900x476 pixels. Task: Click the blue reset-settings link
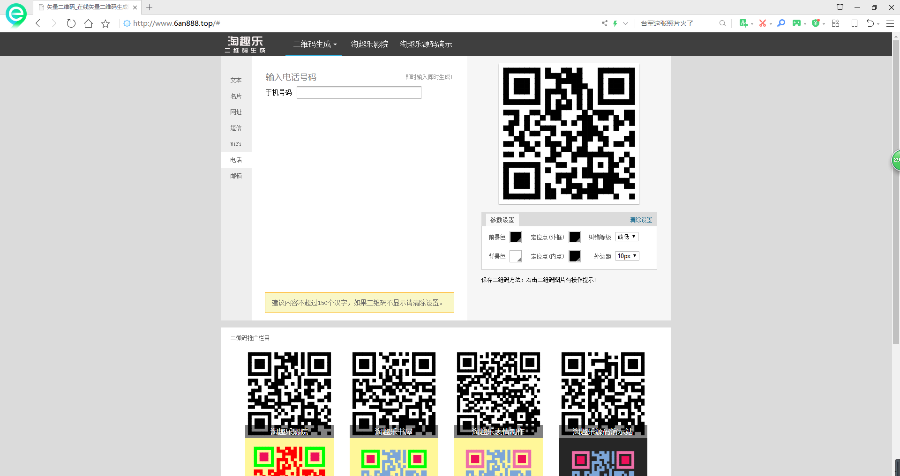point(641,220)
